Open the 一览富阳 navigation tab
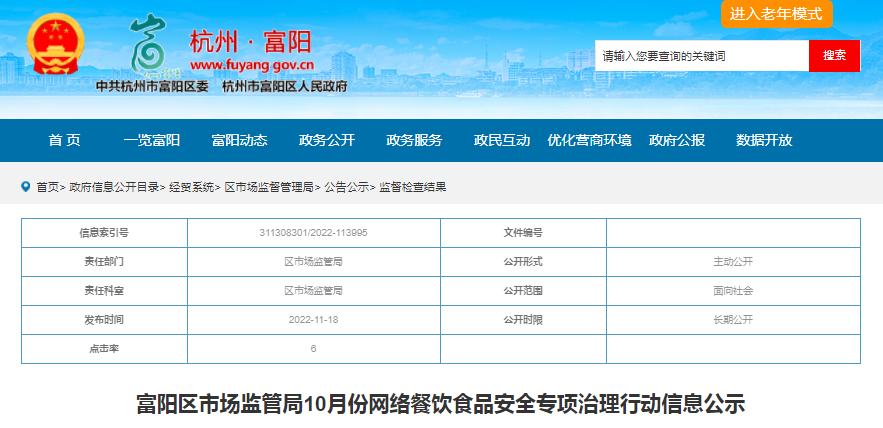 pos(152,141)
